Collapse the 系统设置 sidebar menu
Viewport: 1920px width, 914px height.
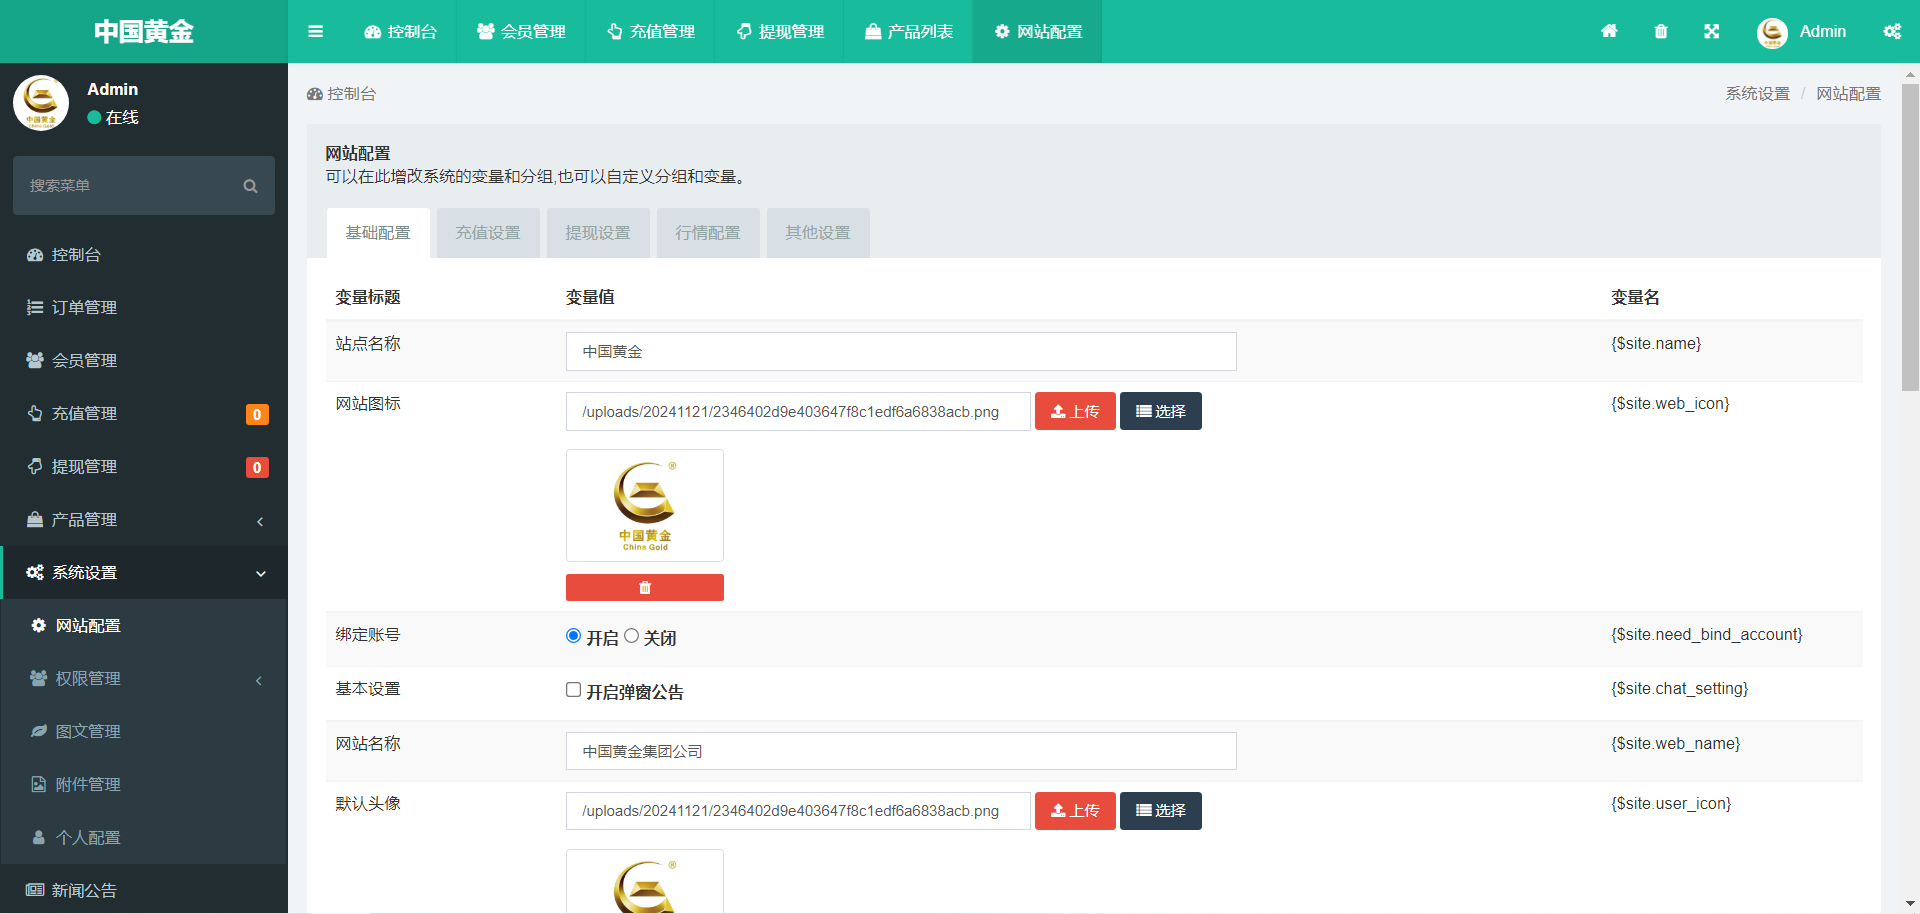144,573
